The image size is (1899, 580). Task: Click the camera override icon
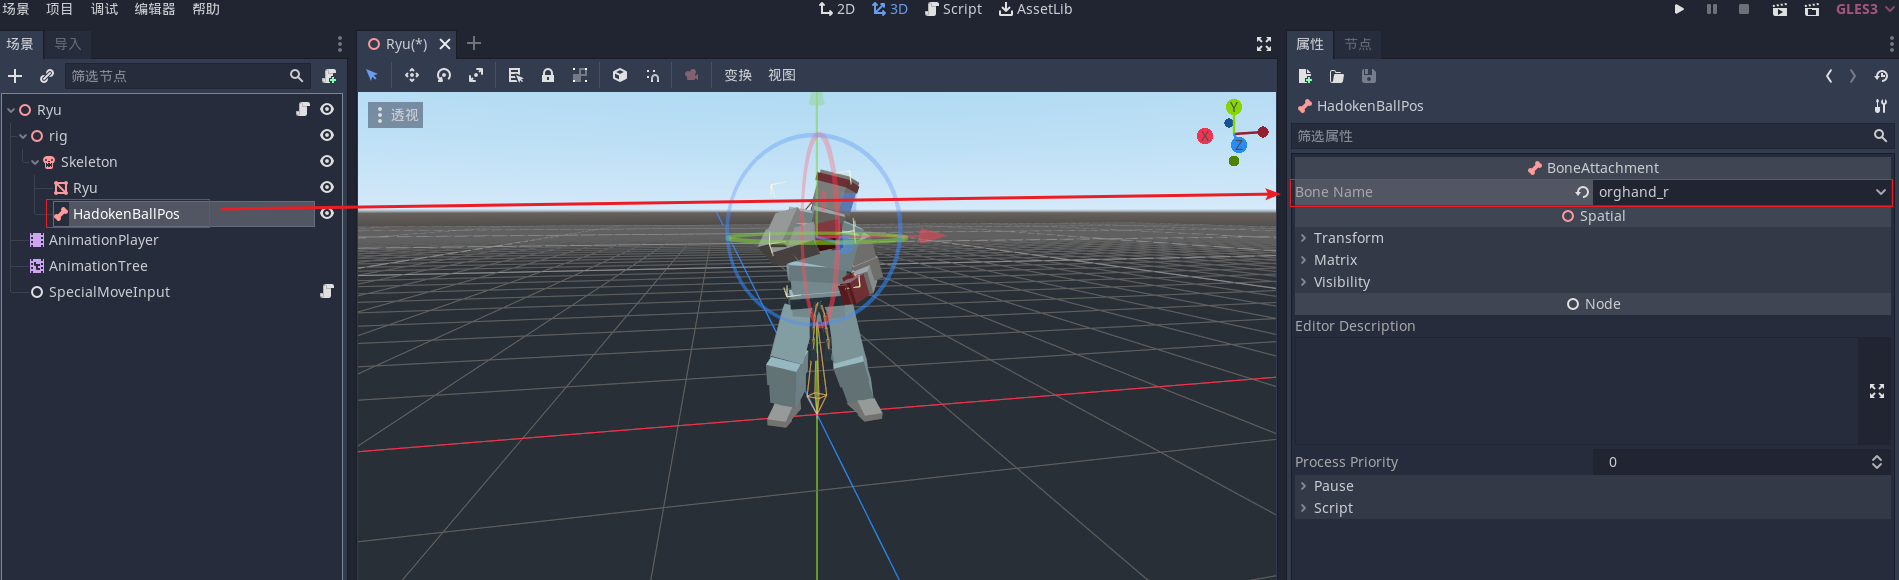pos(691,75)
